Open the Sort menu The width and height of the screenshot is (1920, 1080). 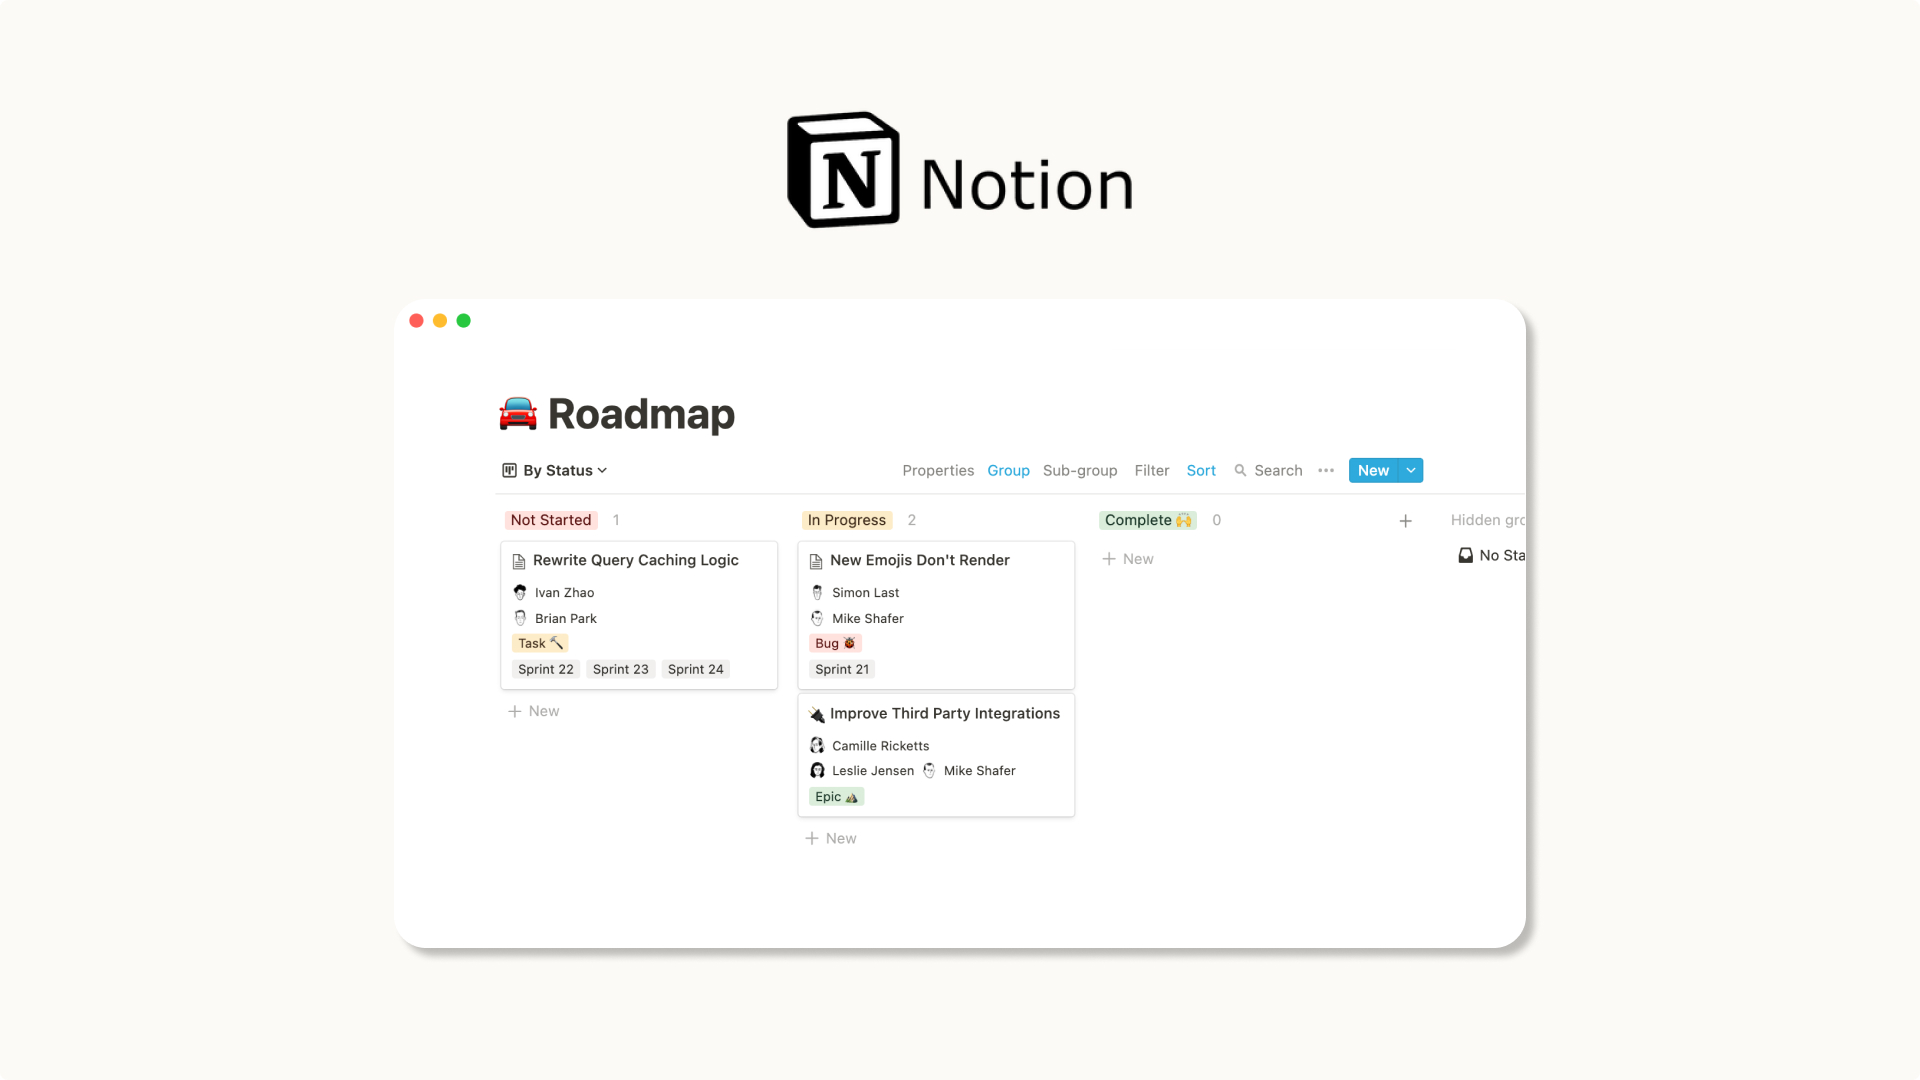[1201, 470]
